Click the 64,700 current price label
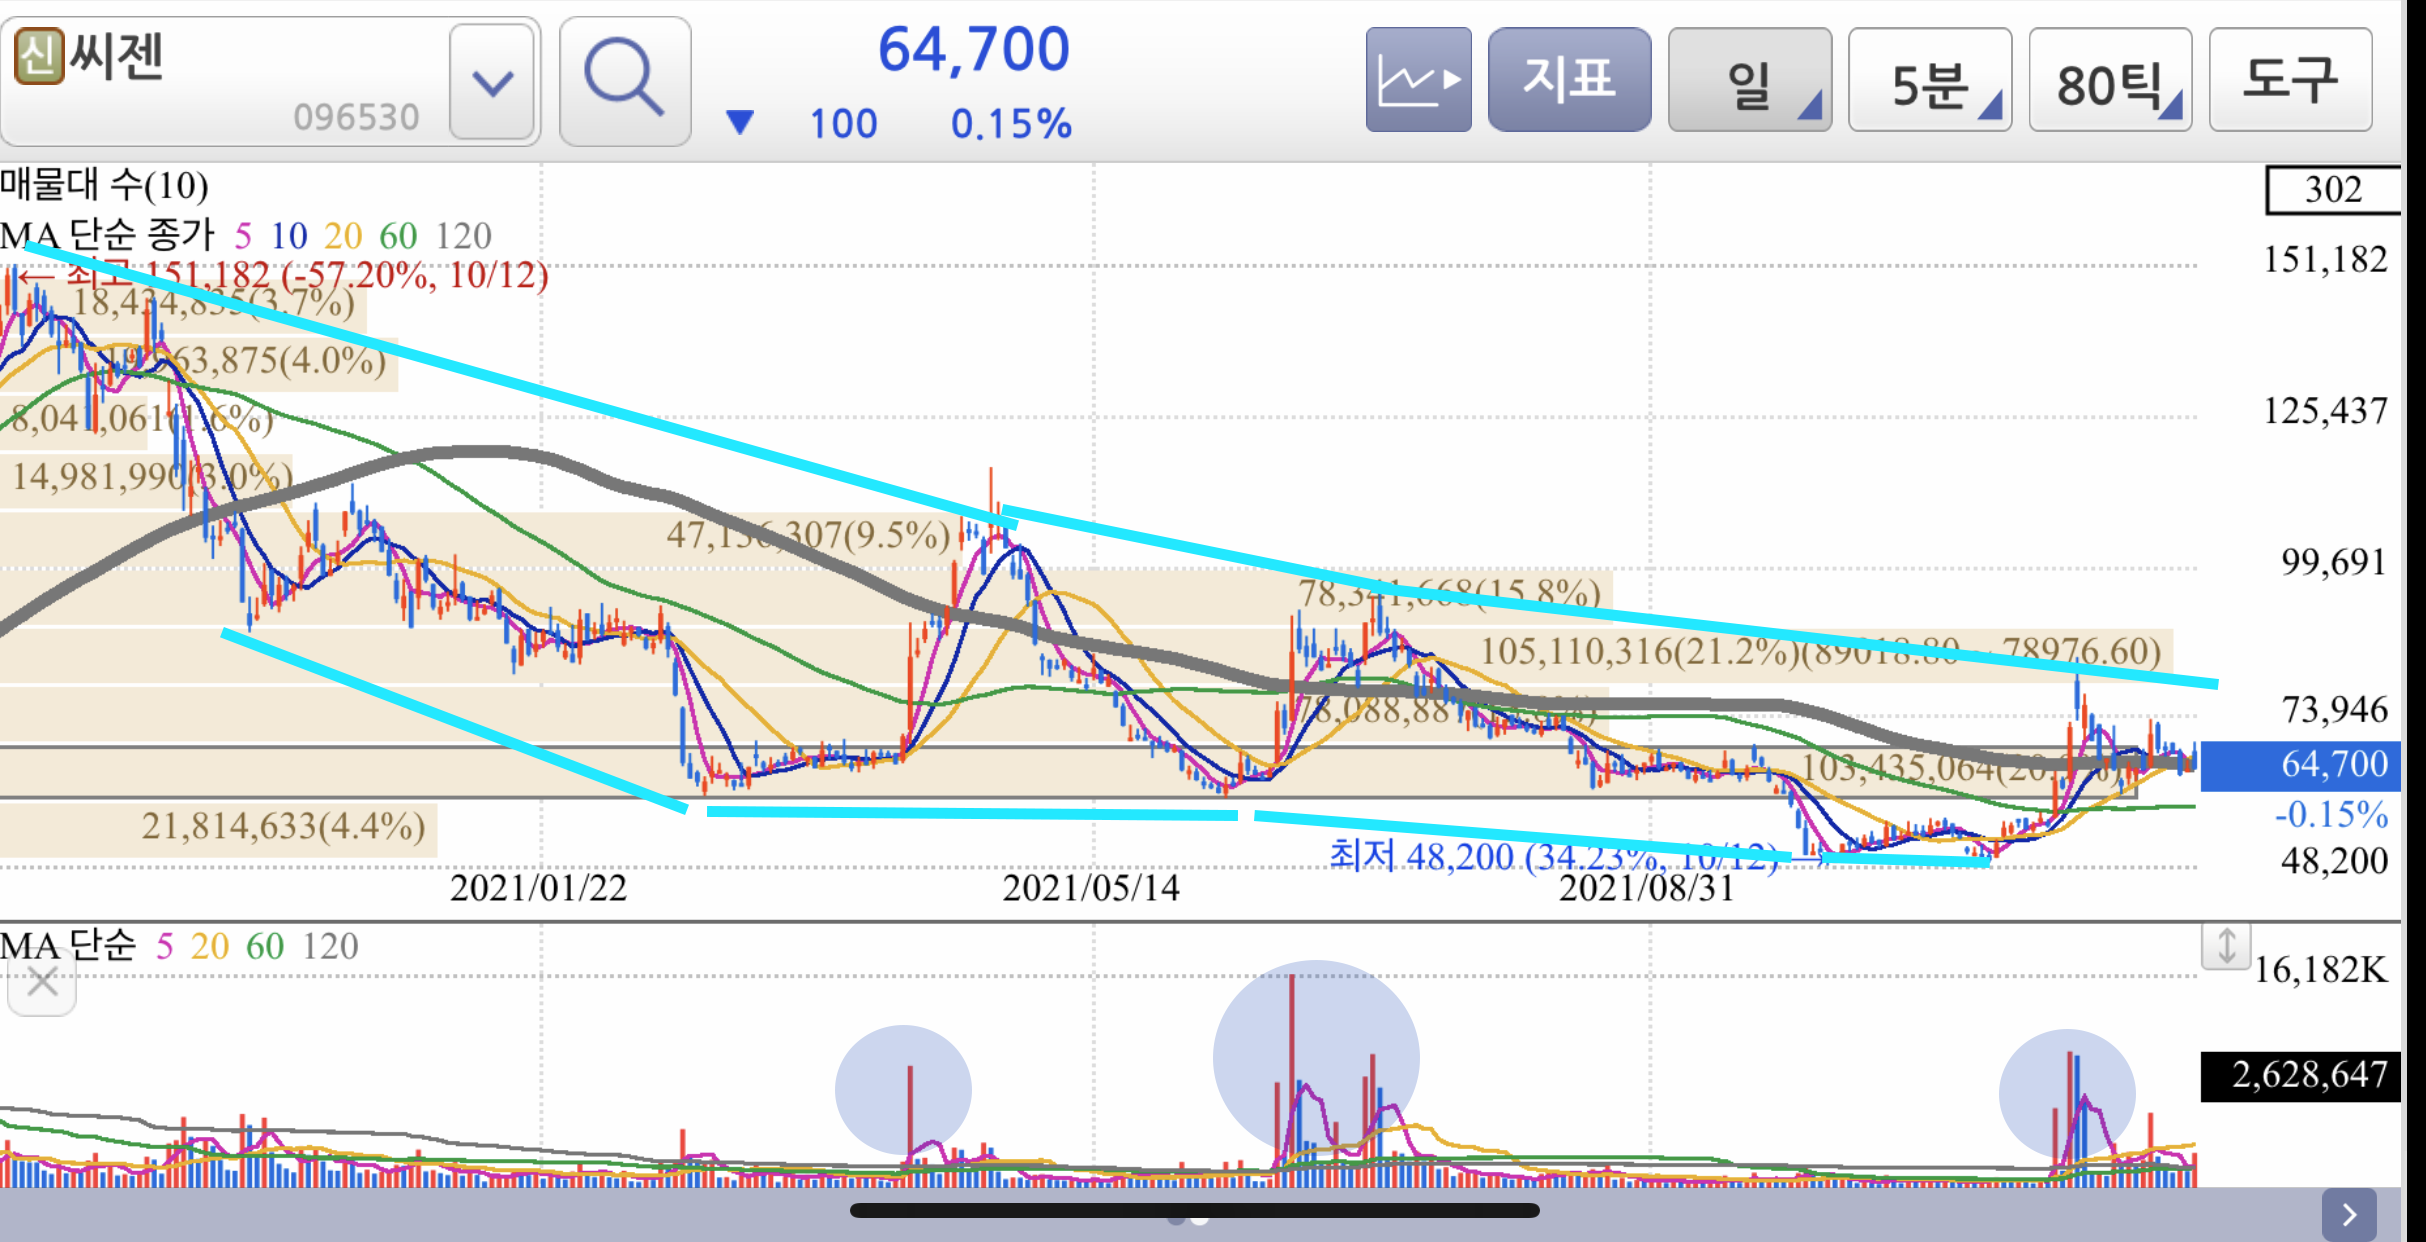This screenshot has height=1242, width=2426. pyautogui.click(x=2332, y=765)
